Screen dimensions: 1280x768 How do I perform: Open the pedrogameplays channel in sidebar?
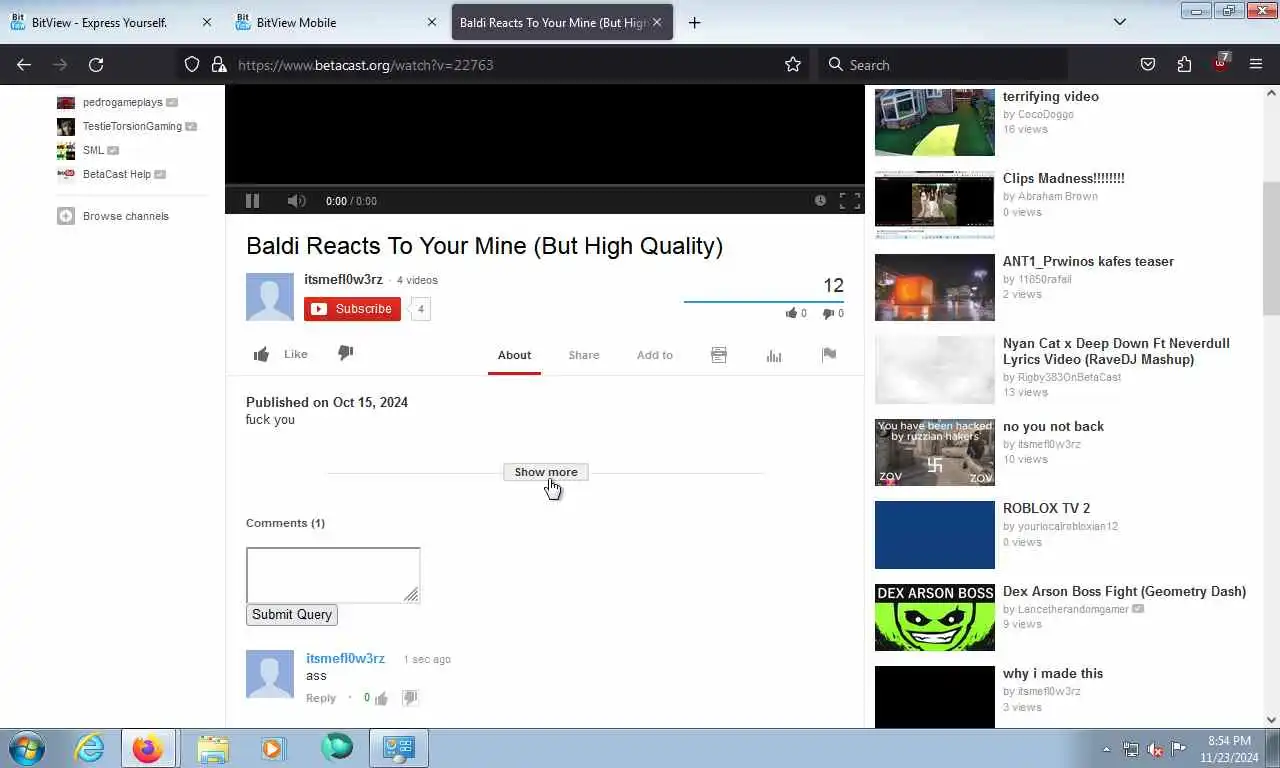click(123, 102)
